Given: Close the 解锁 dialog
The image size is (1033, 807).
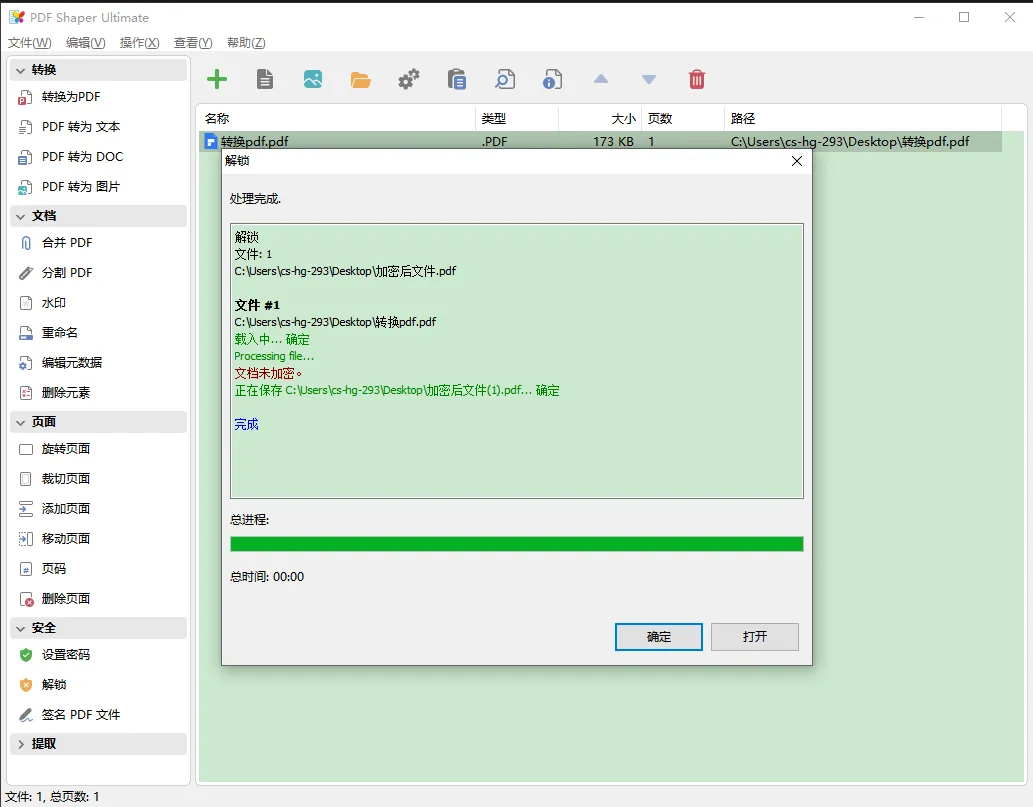Looking at the screenshot, I should (x=796, y=161).
